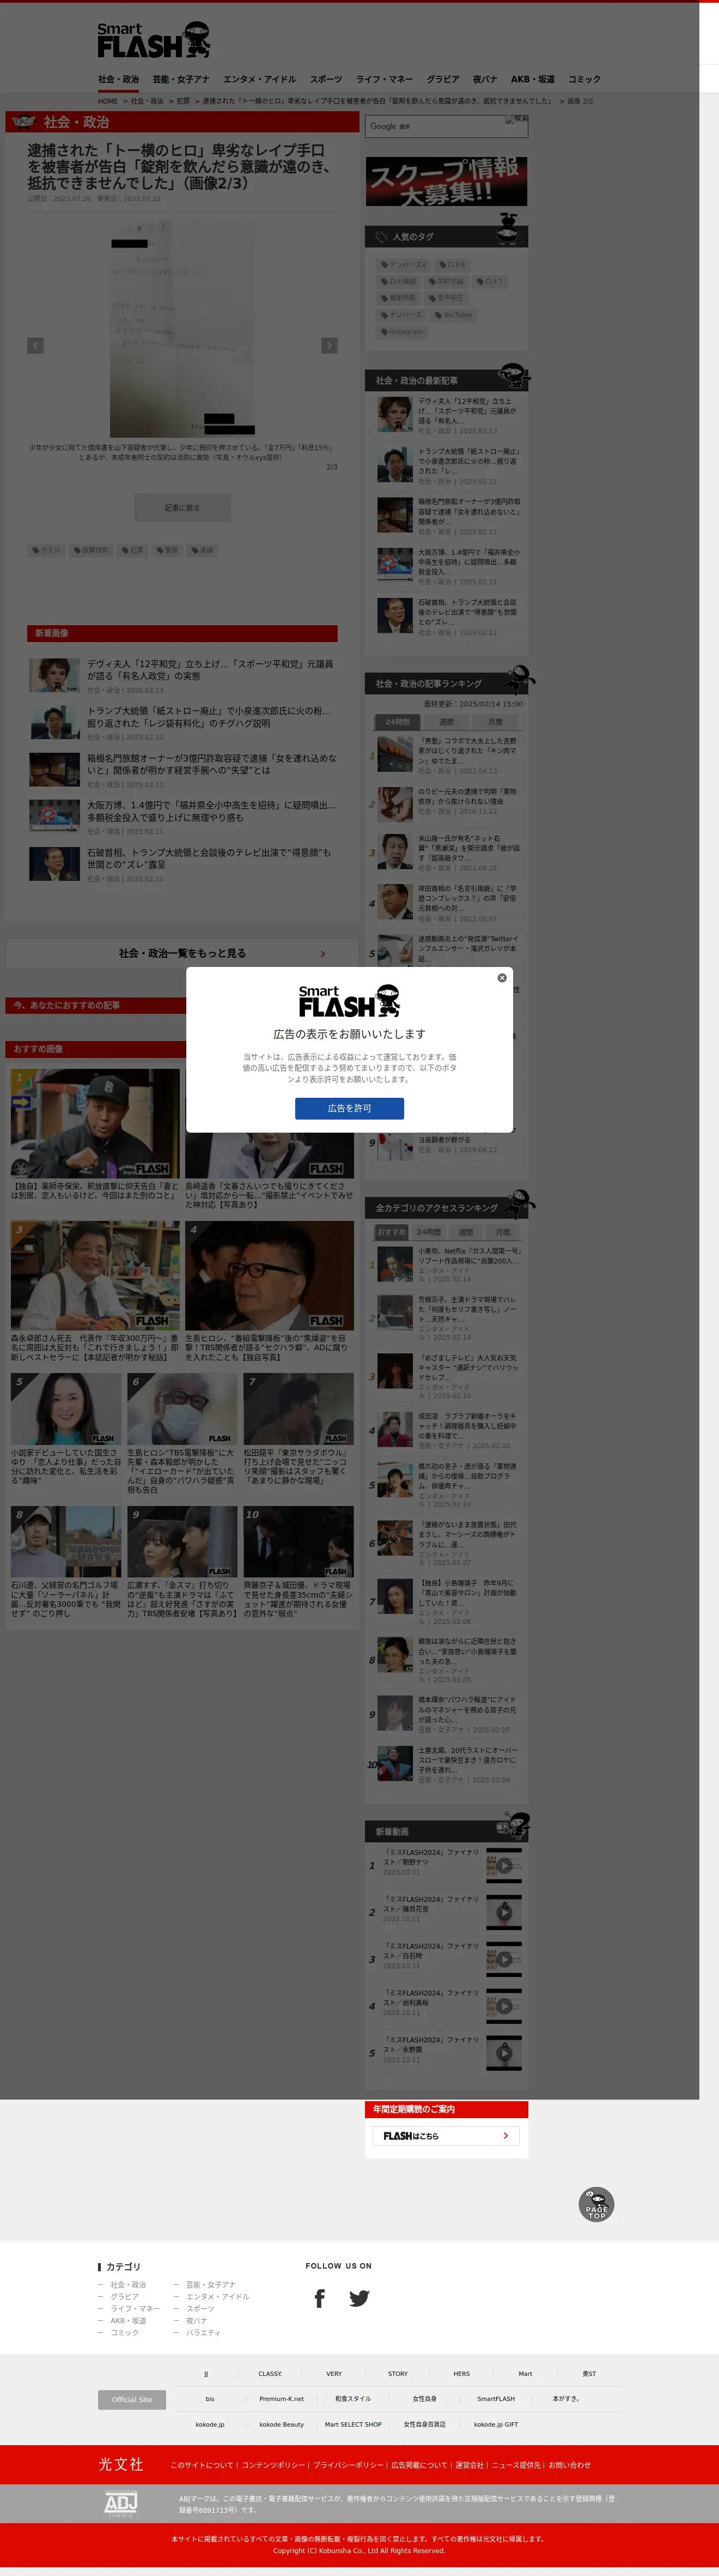Open 光文社 footer logo
This screenshot has height=2576, width=719.
[x=120, y=2464]
